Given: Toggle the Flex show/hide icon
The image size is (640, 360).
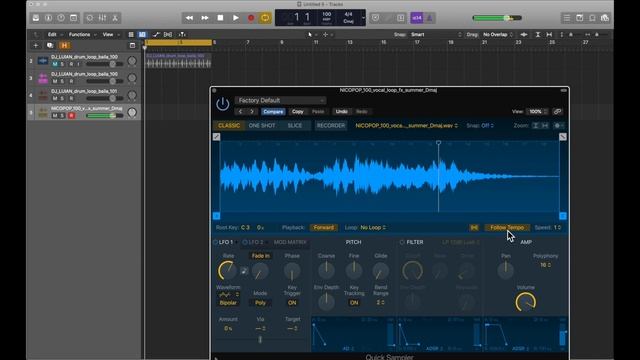Looking at the screenshot, I should pos(168,35).
